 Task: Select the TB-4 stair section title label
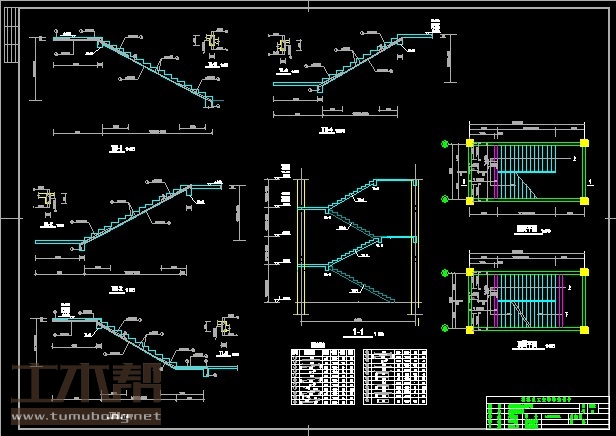tap(325, 130)
